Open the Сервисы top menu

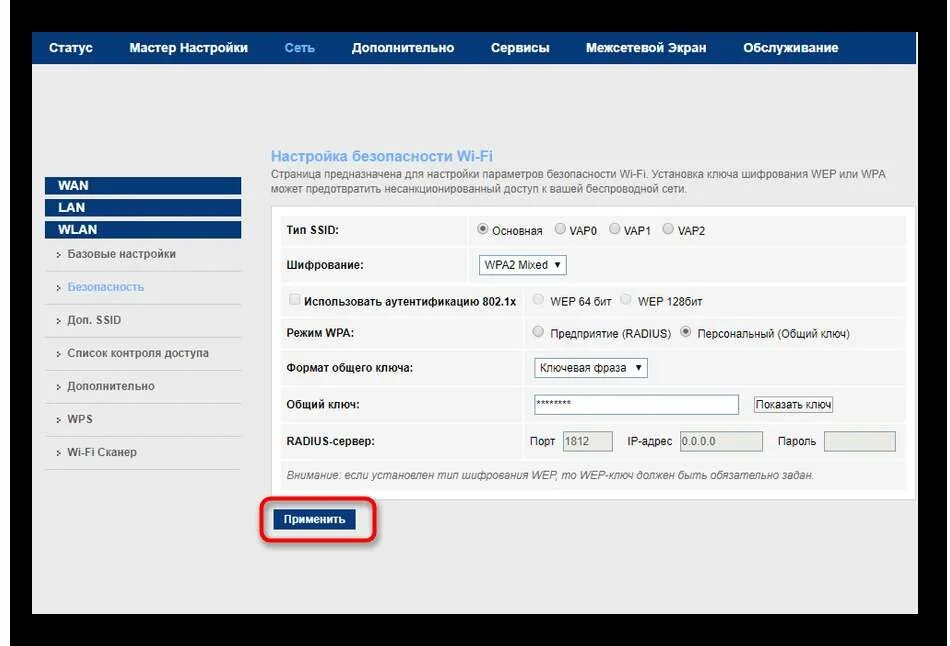(520, 48)
